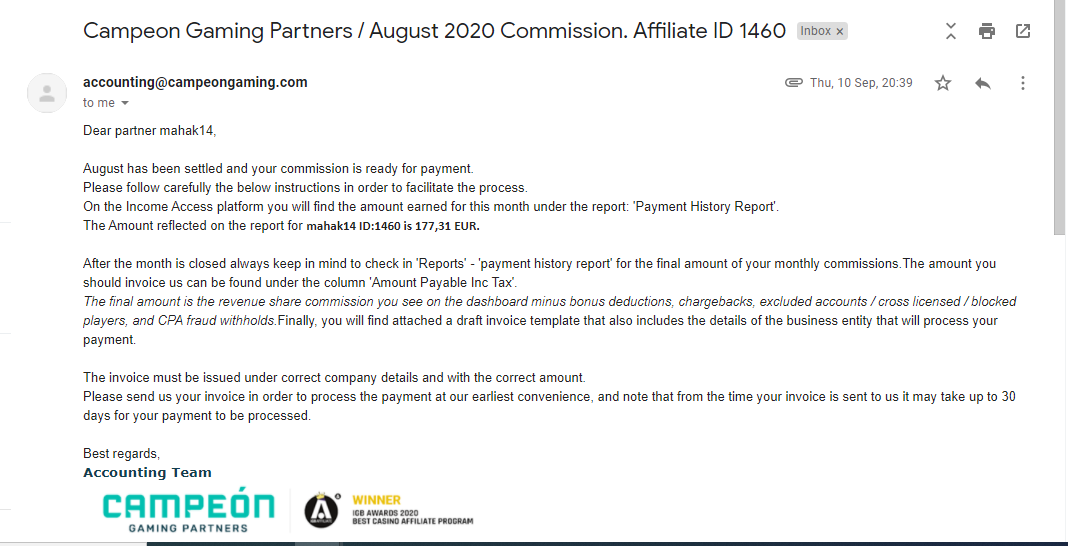Click the Campeón Gaming Partners logo
The image size is (1068, 546).
tap(189, 511)
